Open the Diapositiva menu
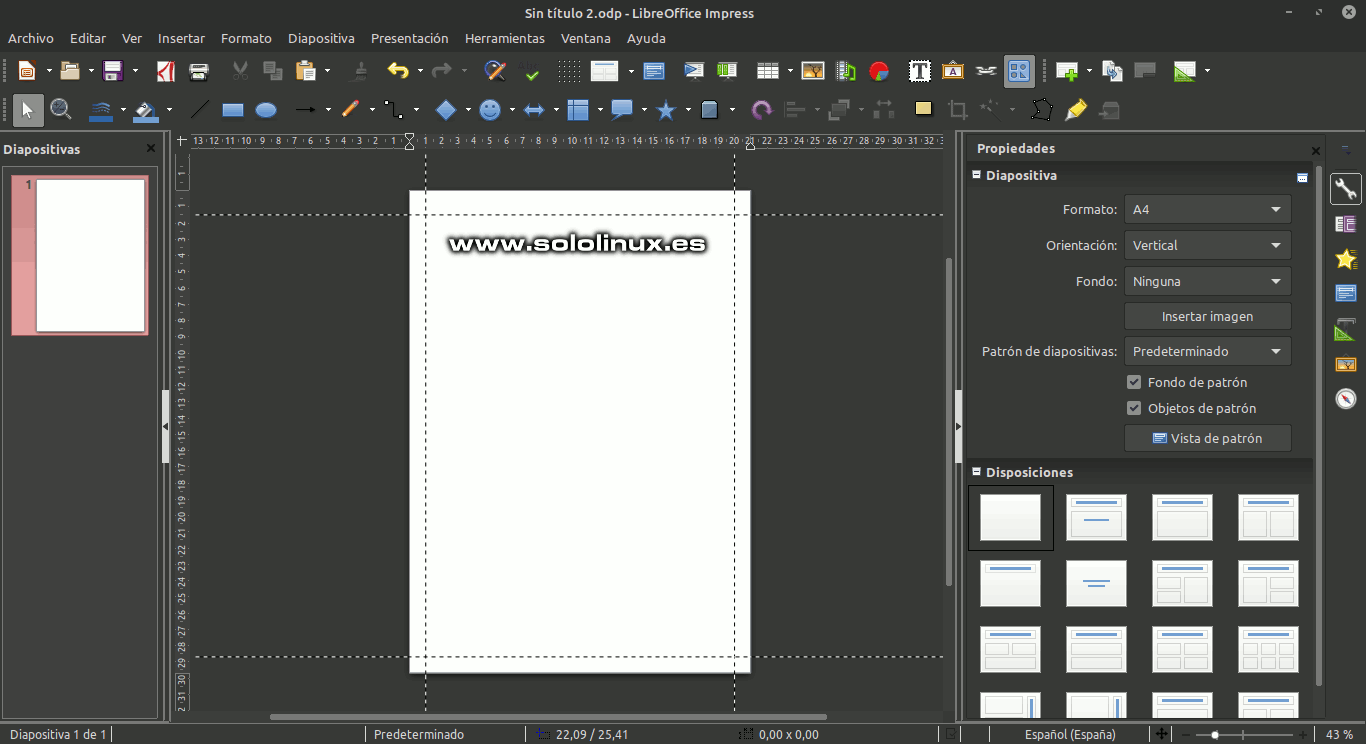 321,38
